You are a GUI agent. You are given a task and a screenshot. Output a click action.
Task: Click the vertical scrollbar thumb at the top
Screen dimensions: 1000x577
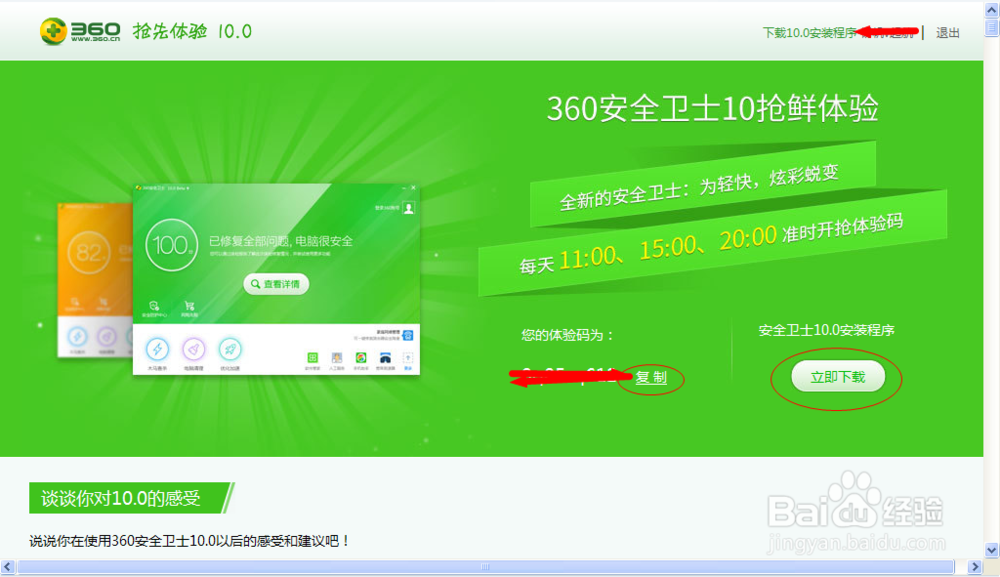[x=992, y=28]
